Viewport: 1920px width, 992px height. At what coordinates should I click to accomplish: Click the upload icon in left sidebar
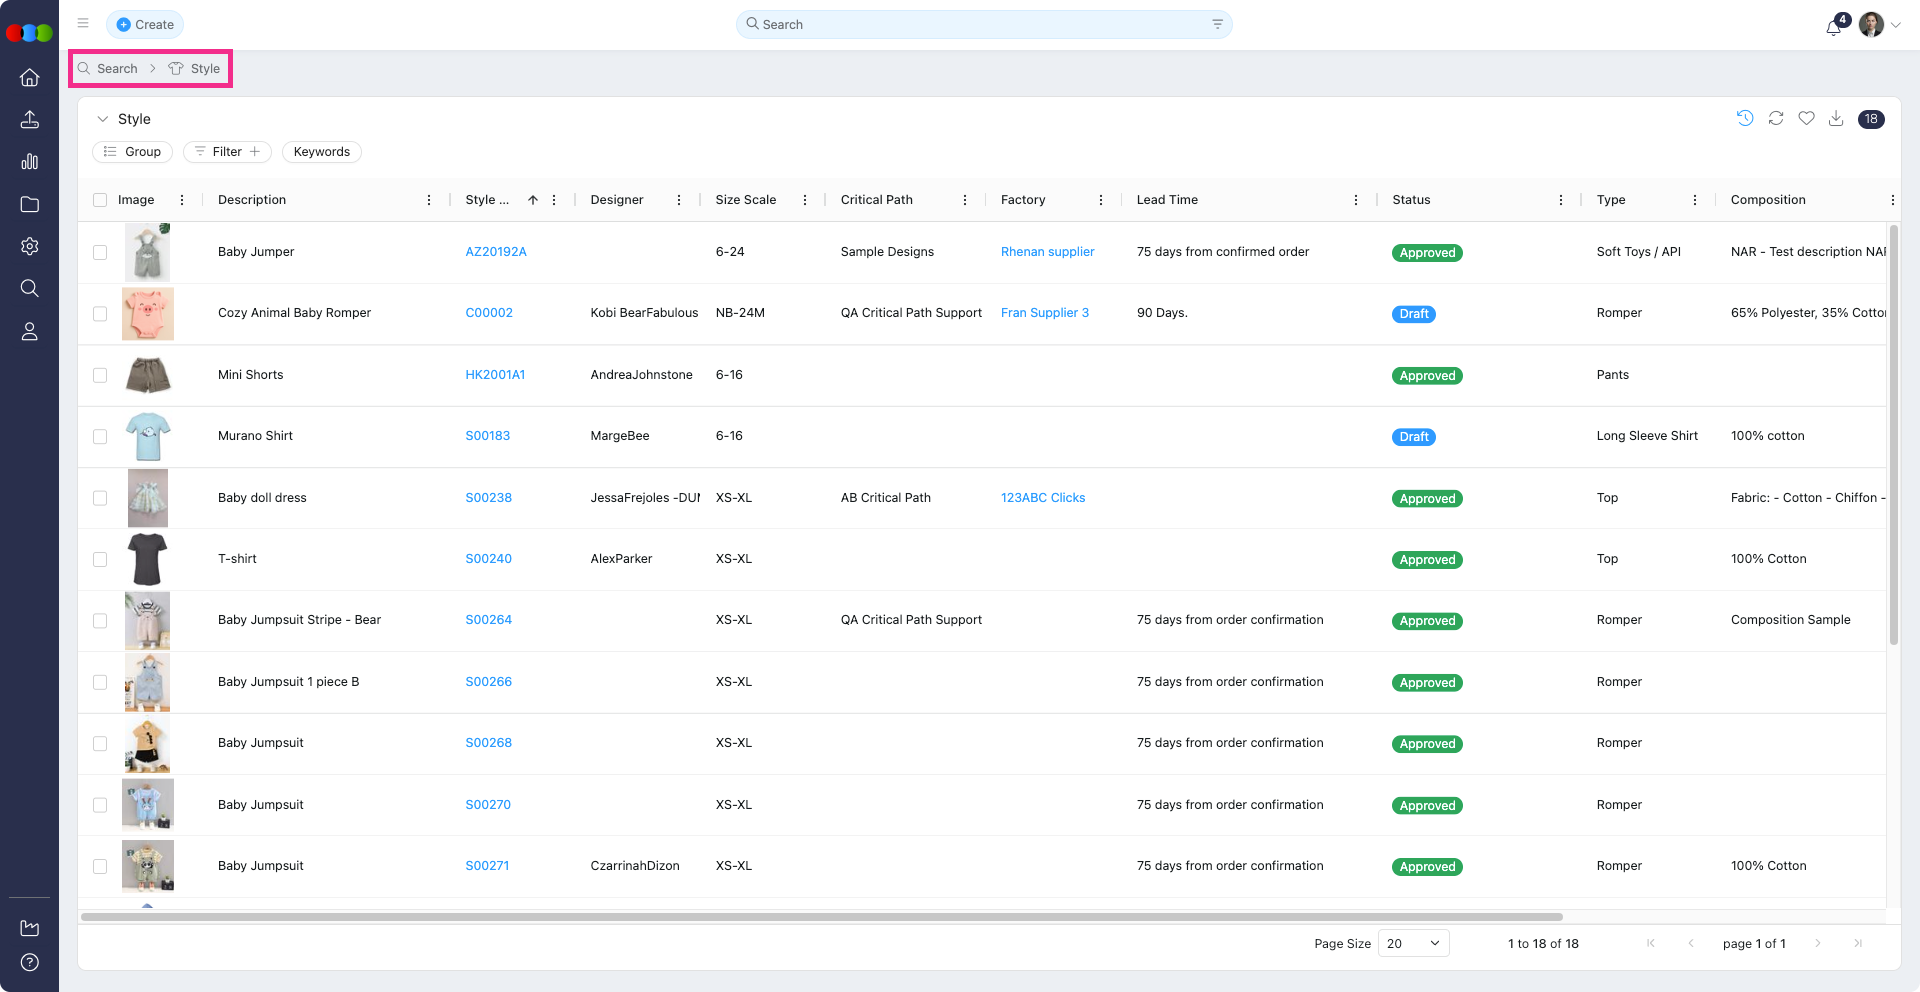[30, 120]
